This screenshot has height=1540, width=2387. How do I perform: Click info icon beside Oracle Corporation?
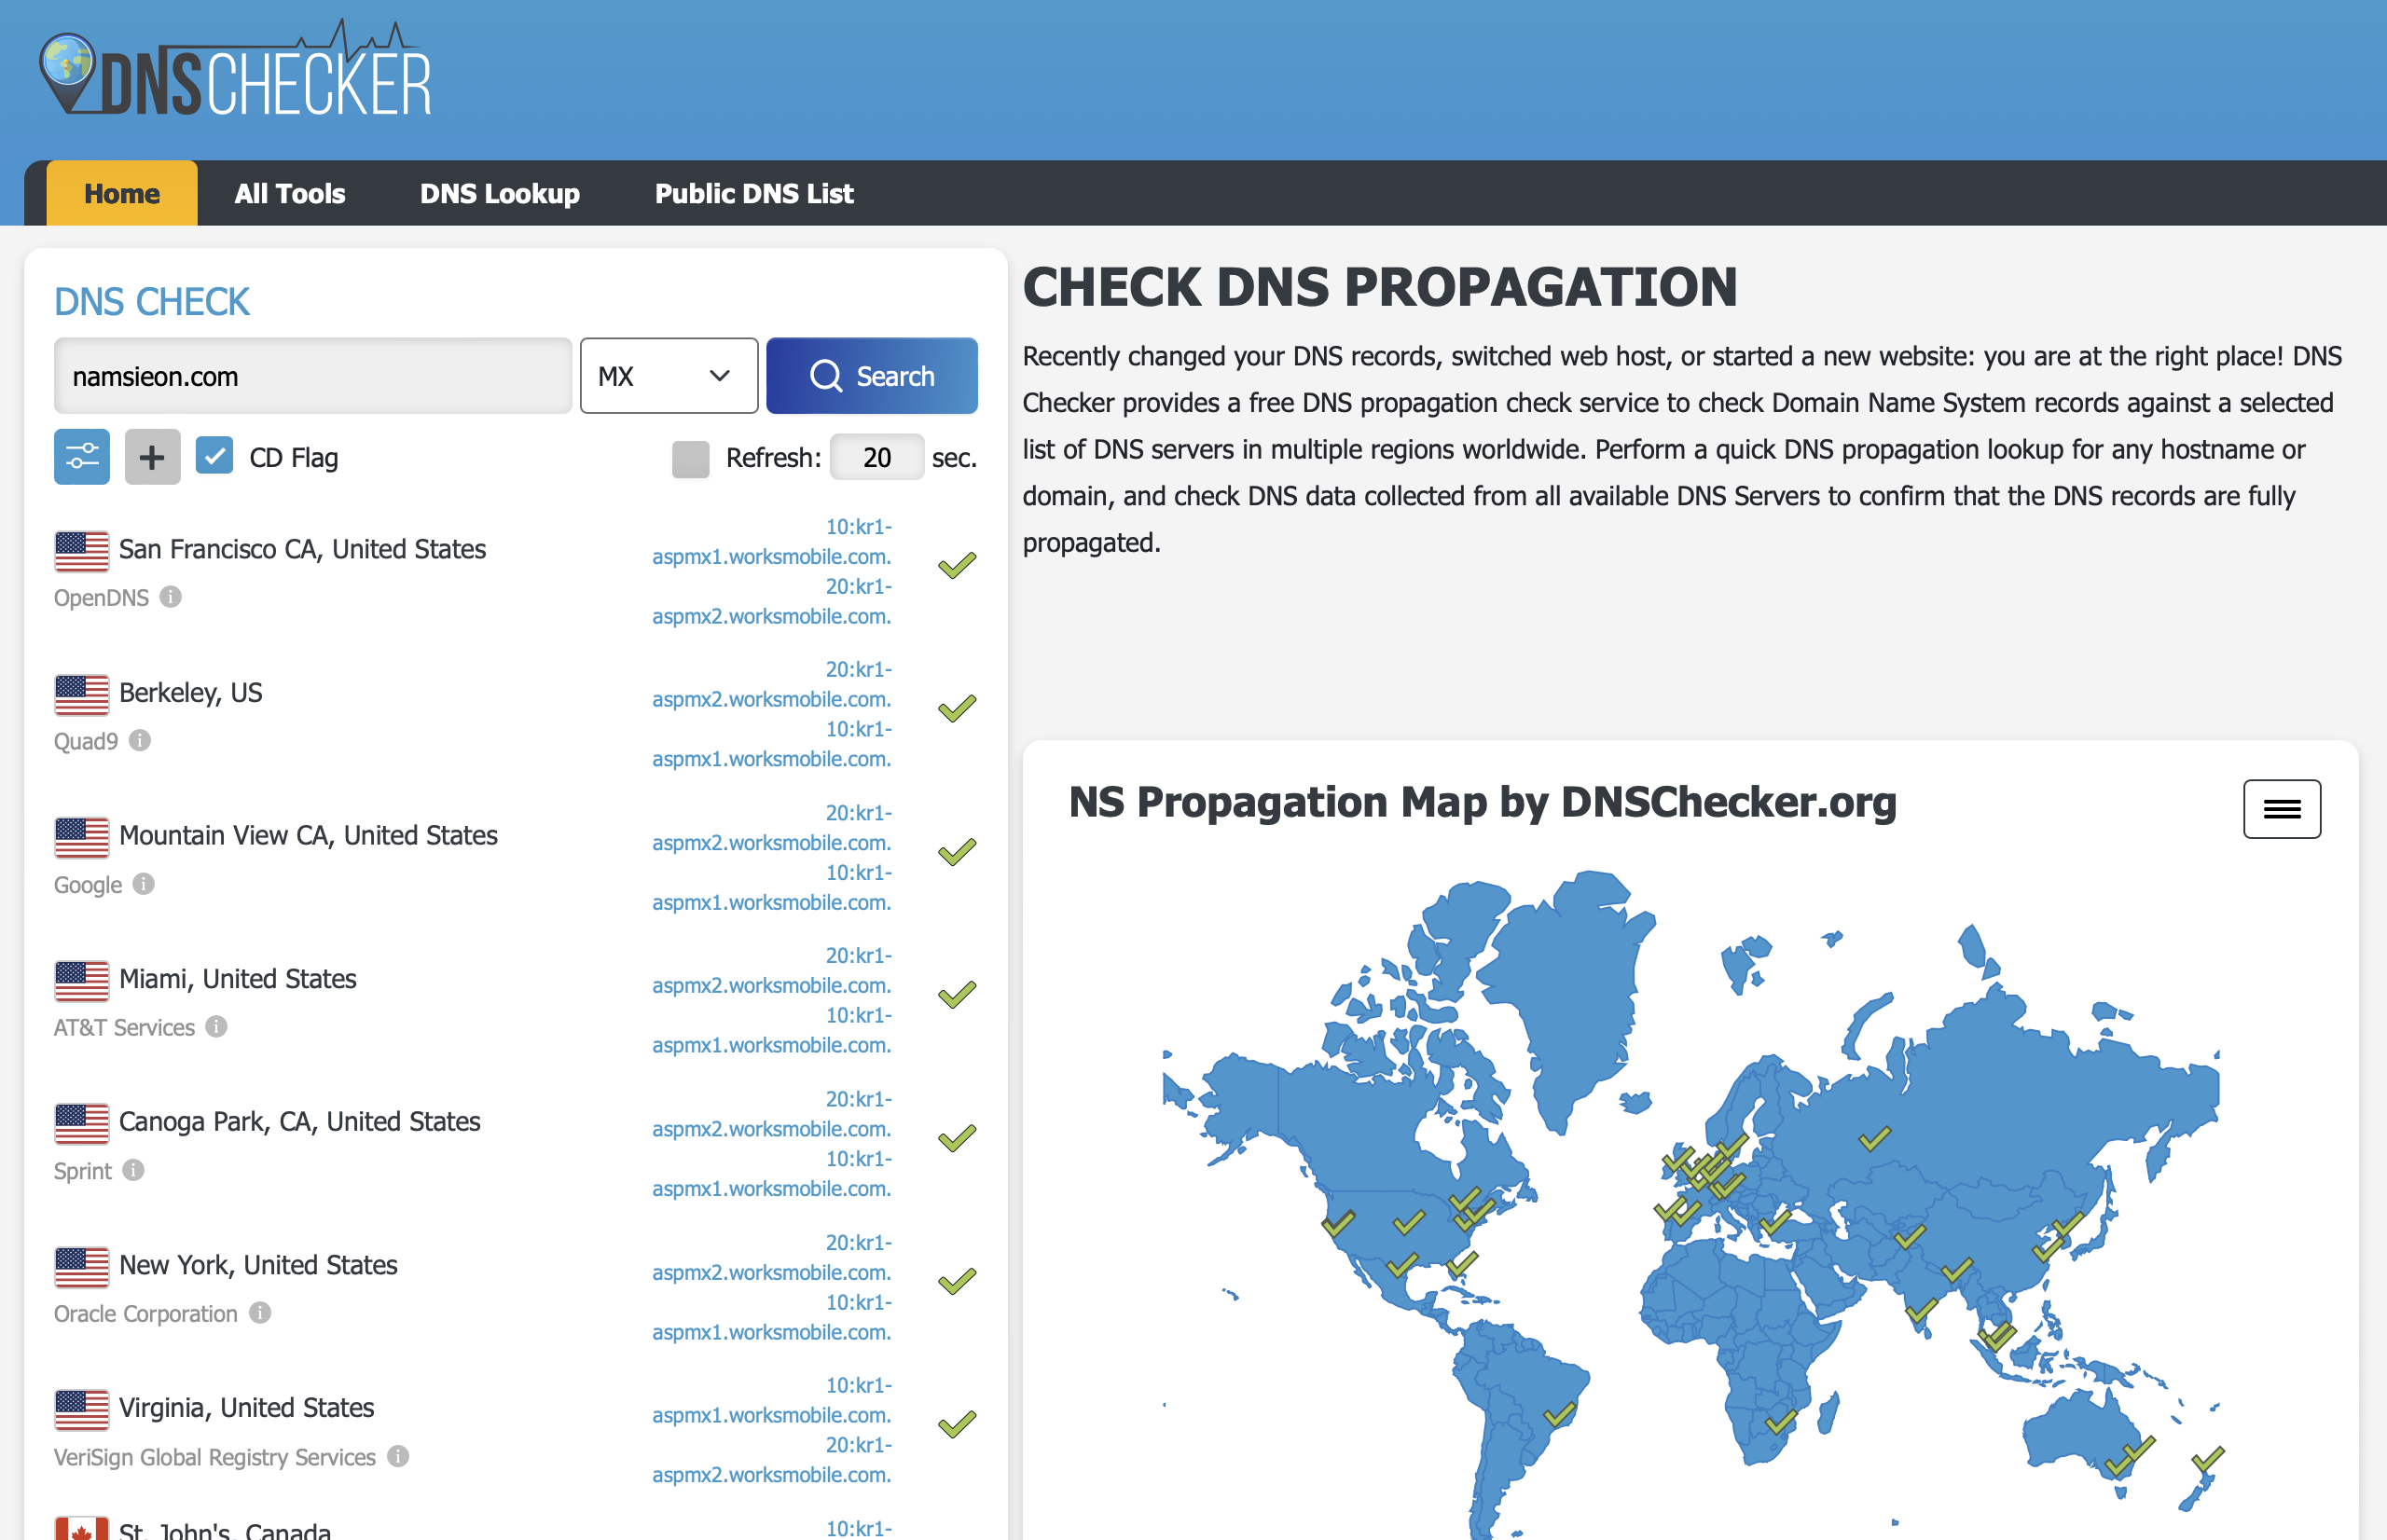click(x=260, y=1313)
